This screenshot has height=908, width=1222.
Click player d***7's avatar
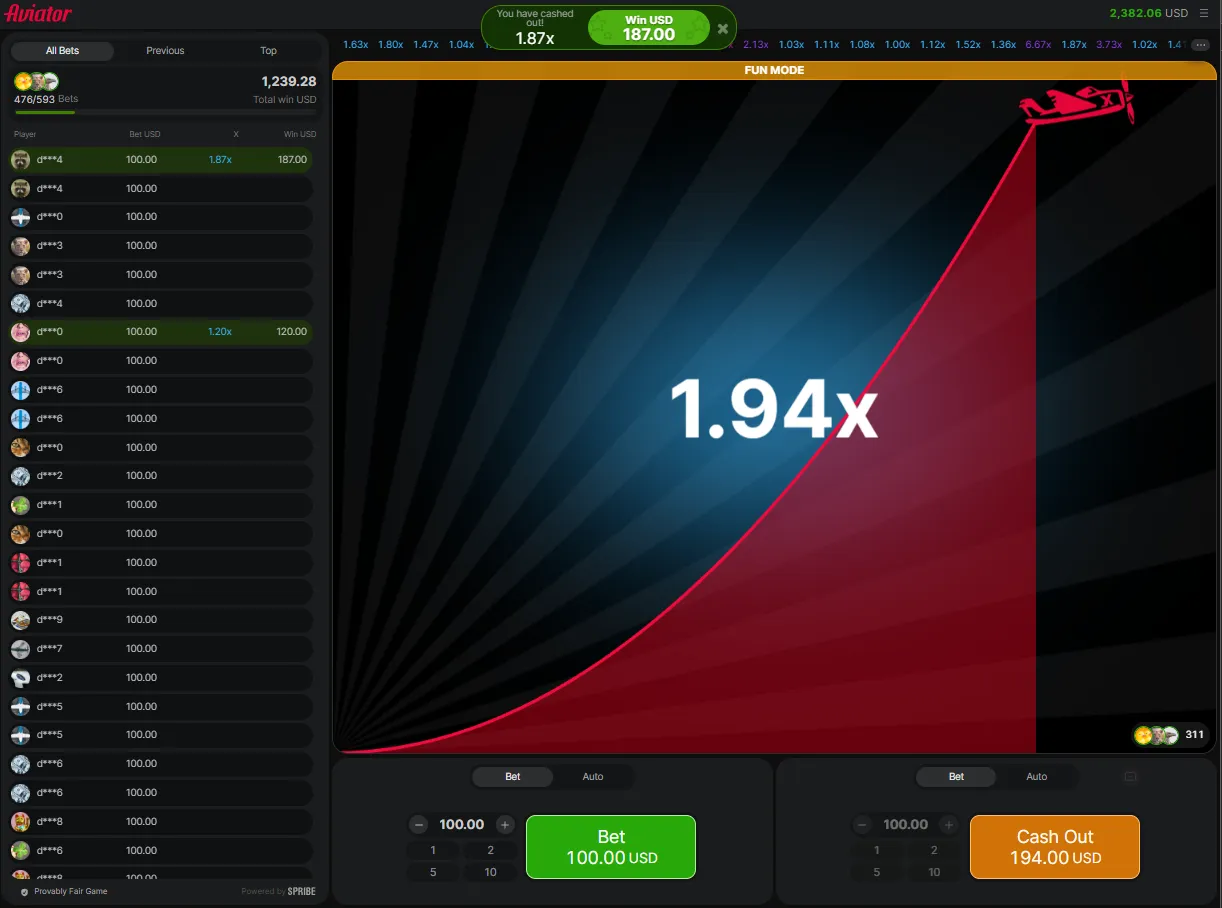[20, 649]
